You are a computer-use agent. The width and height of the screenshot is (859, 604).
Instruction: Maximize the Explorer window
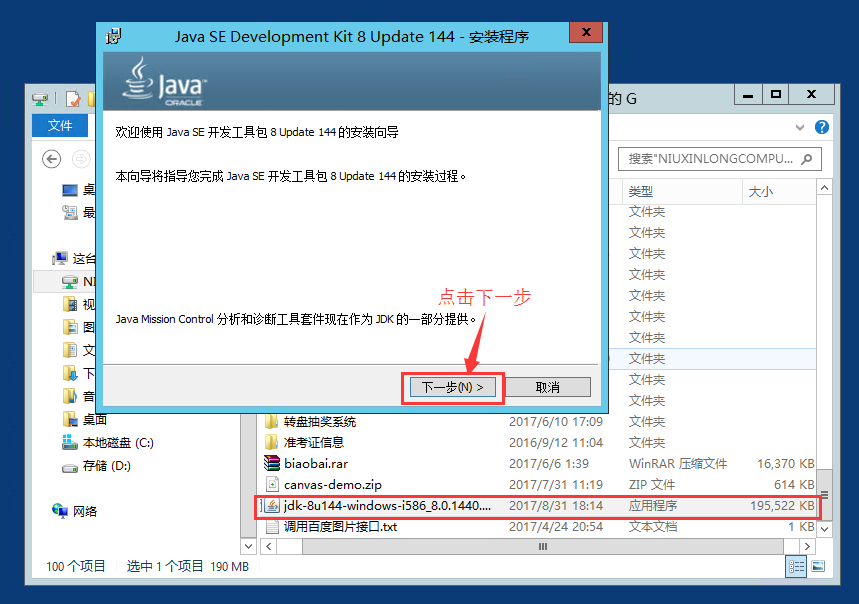(x=775, y=94)
